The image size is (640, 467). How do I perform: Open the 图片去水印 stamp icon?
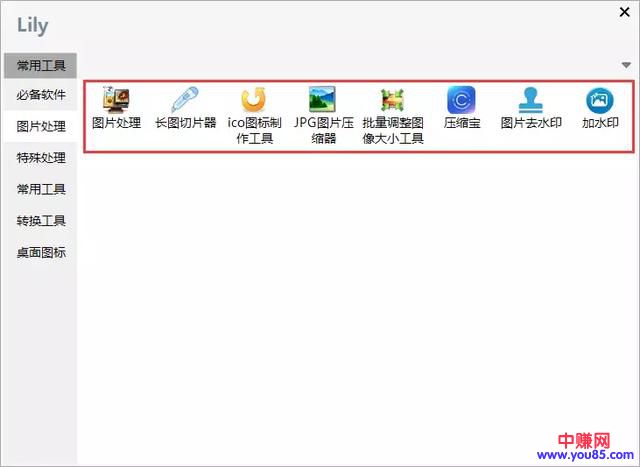[531, 99]
